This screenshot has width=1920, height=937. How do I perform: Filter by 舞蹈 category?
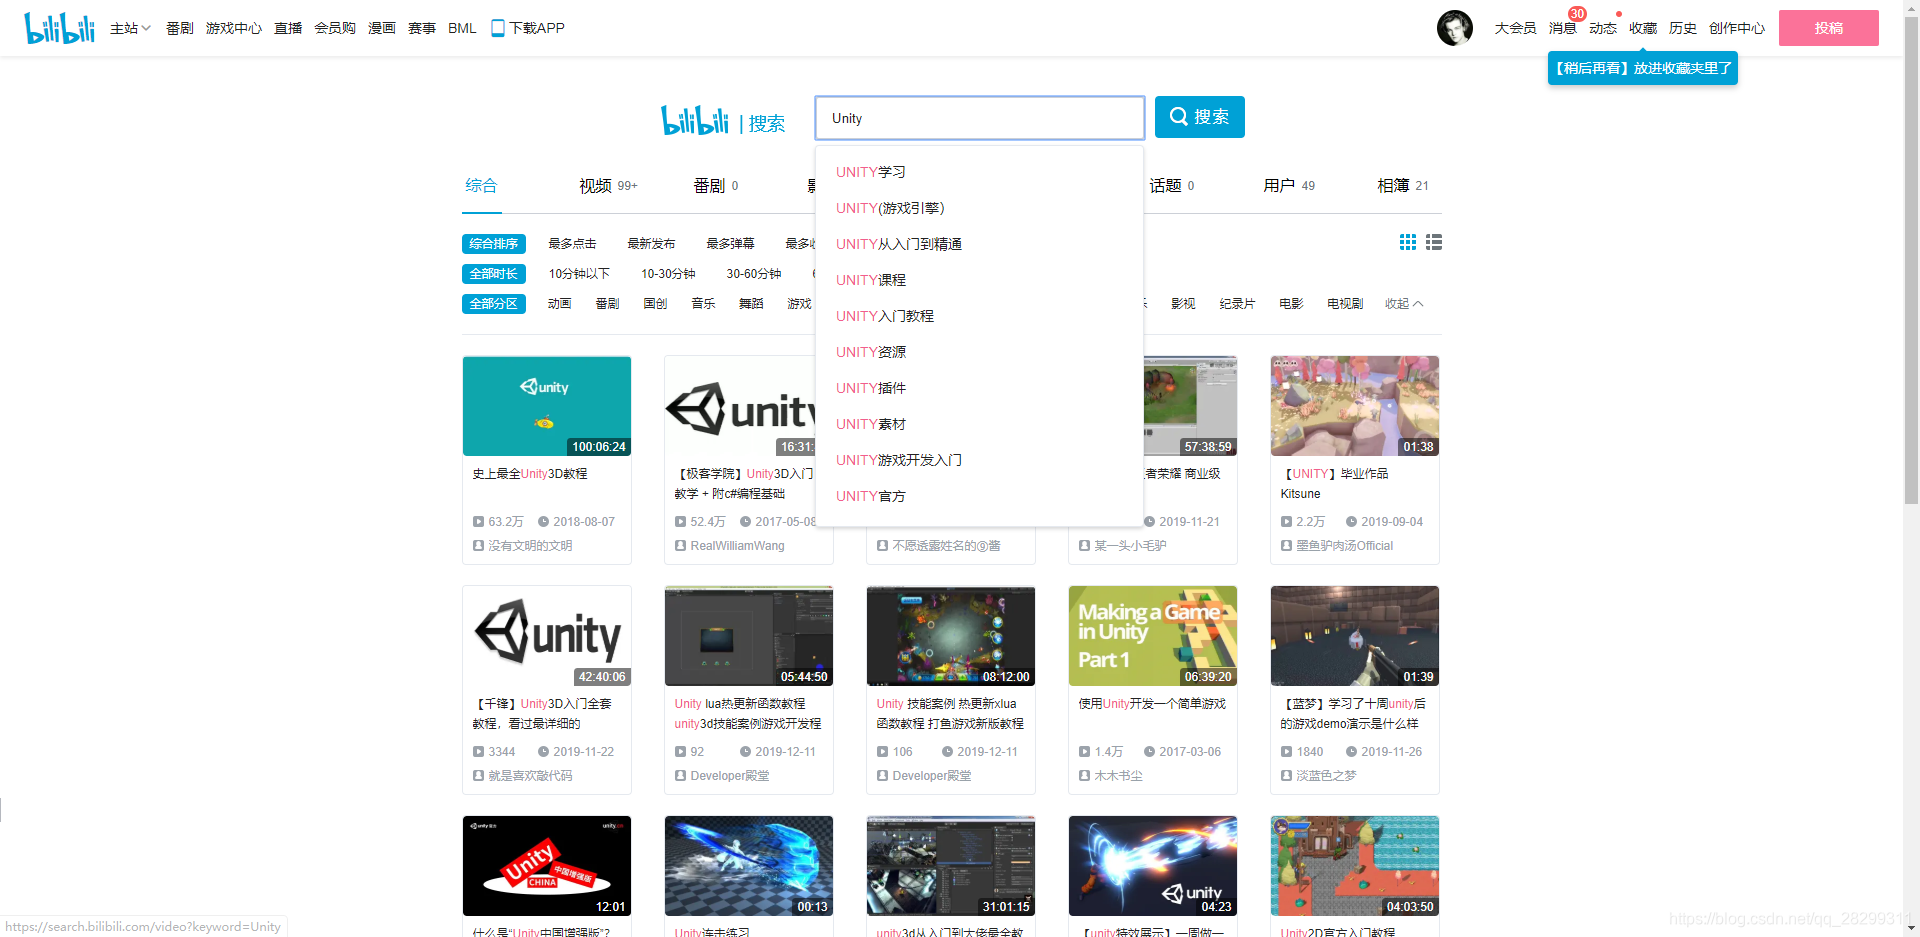pos(751,304)
